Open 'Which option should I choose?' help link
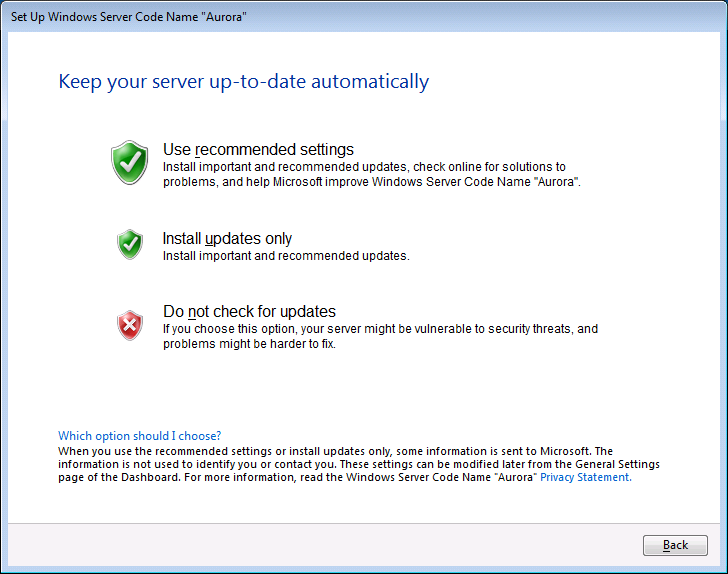The image size is (728, 574). (140, 436)
